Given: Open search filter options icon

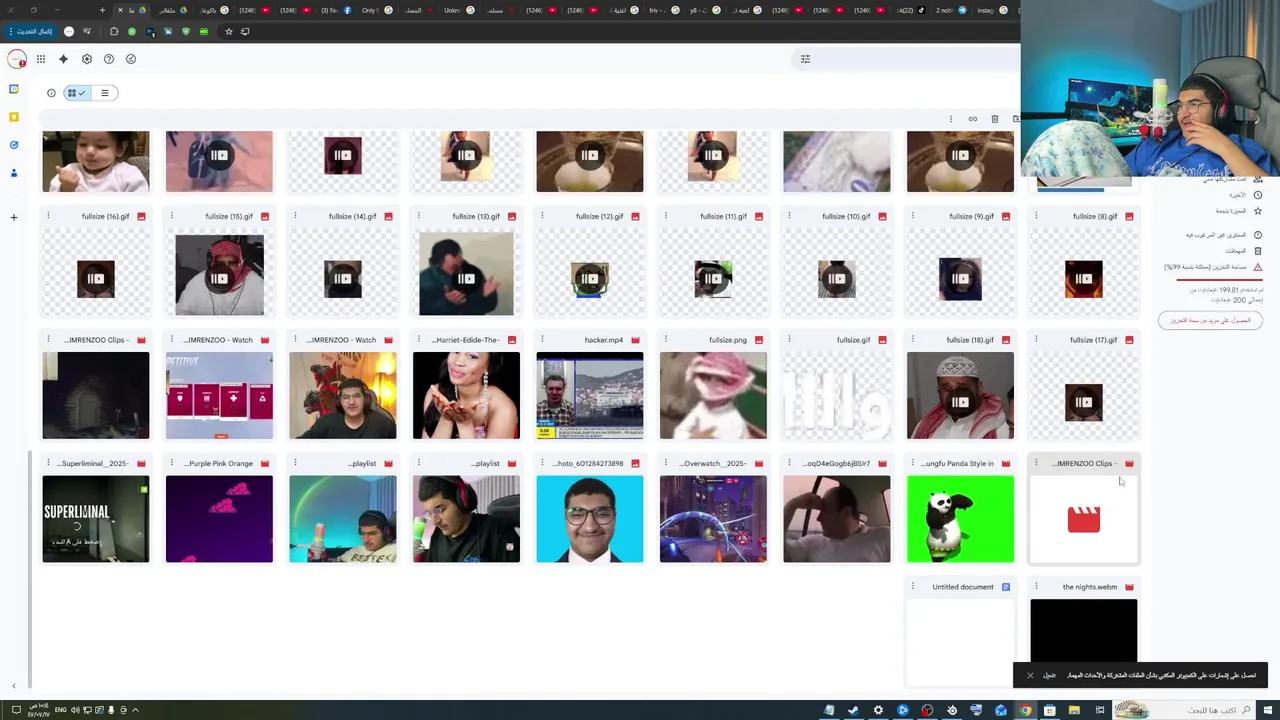Looking at the screenshot, I should coord(805,59).
